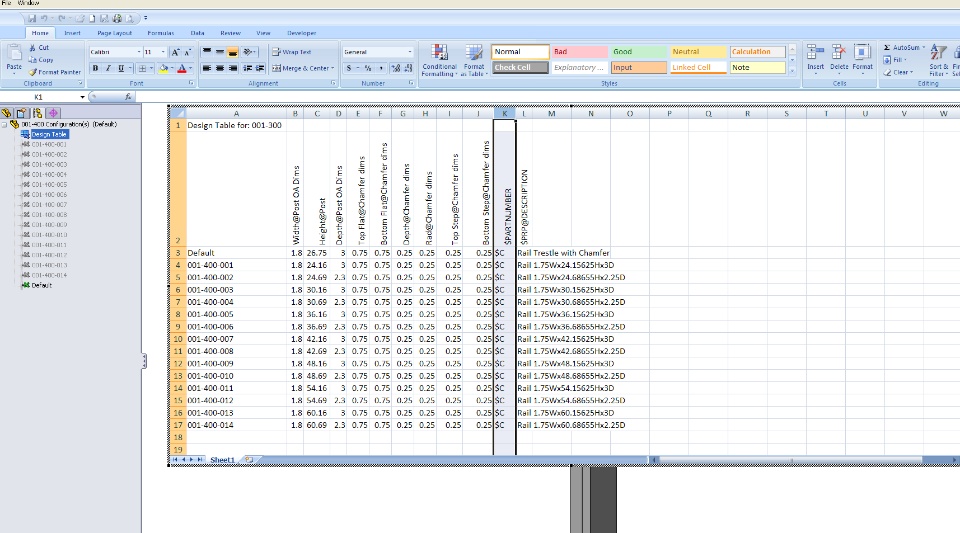The height and width of the screenshot is (533, 960).
Task: Apply the Neutral cell style swatch
Action: 698,52
